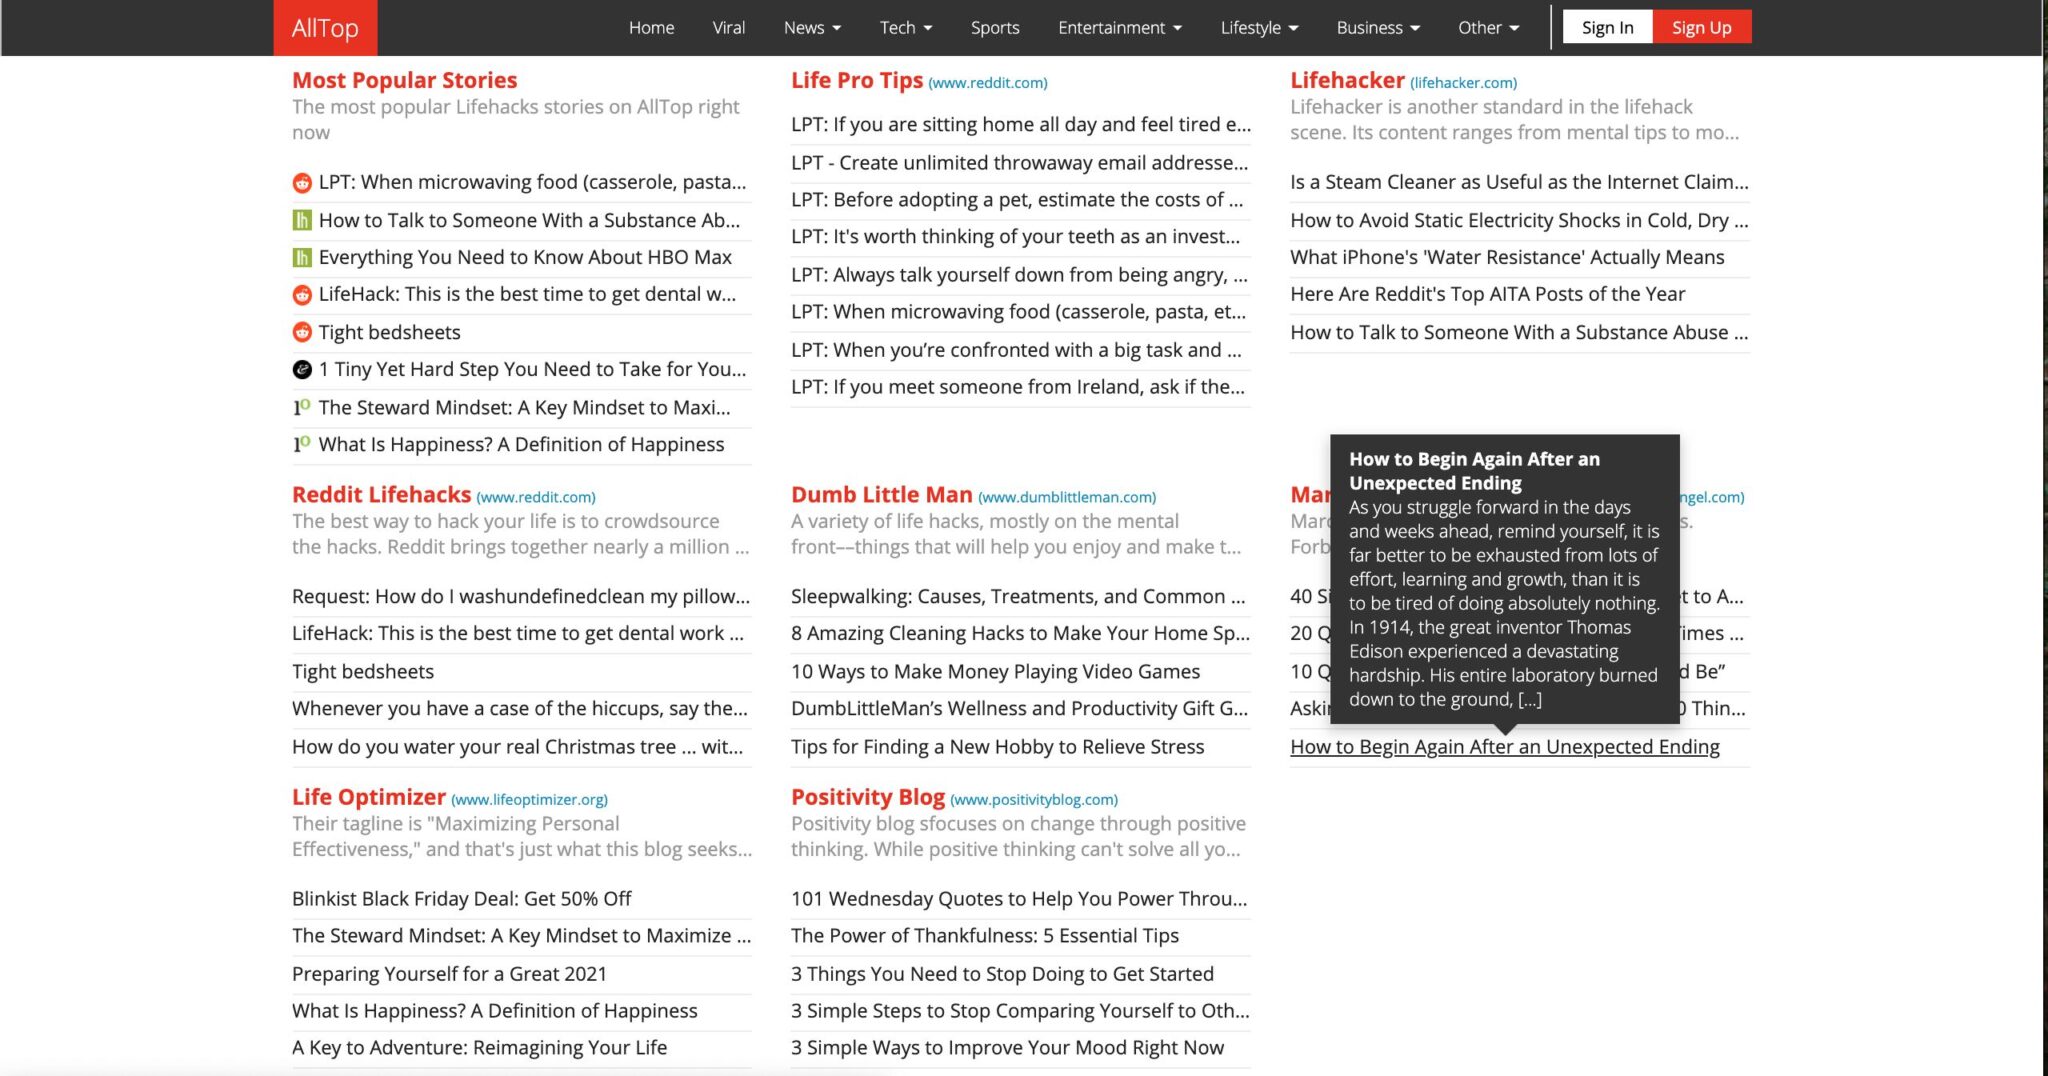This screenshot has height=1076, width=2048.
Task: Click the black round icon beside '1 Tiny Yet Hard Step'
Action: 302,370
